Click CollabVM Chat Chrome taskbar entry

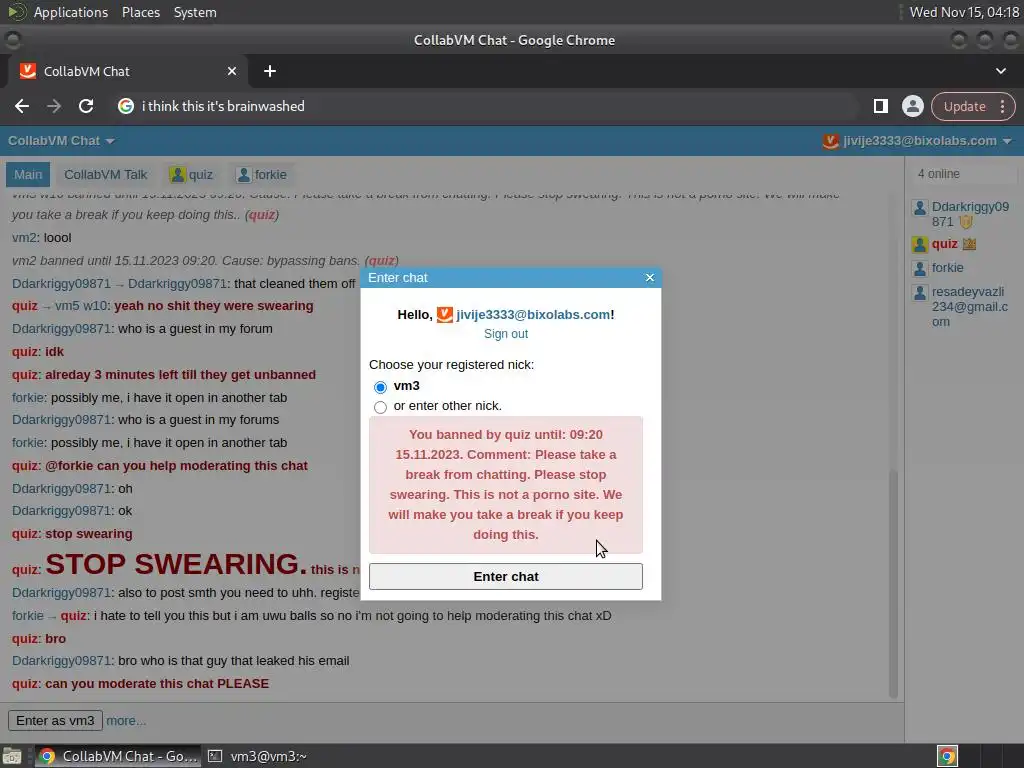pos(118,756)
